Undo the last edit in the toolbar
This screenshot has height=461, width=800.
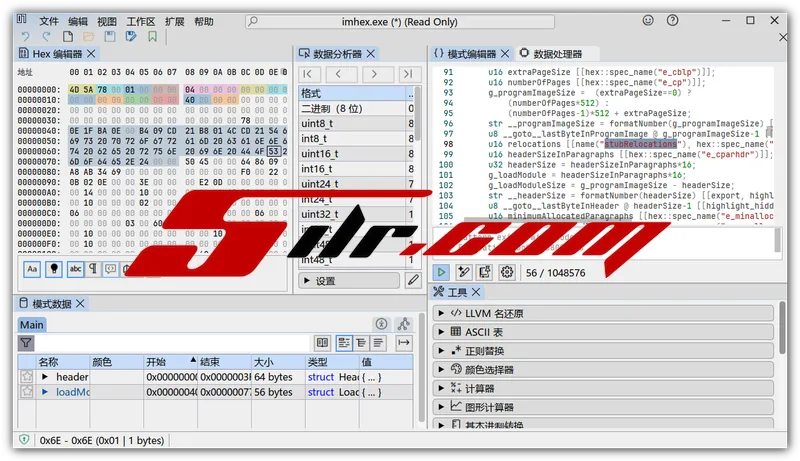tap(26, 37)
